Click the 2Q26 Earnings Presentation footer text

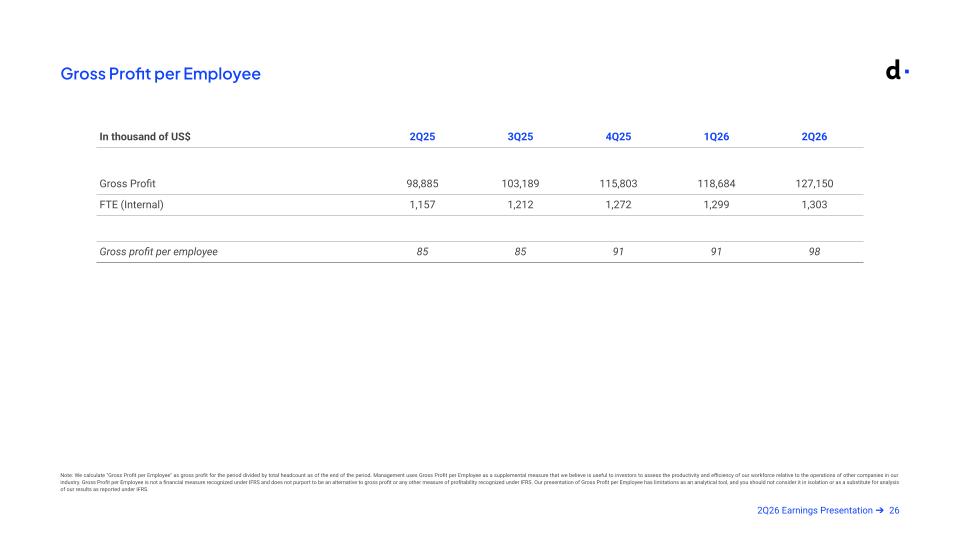[815, 511]
